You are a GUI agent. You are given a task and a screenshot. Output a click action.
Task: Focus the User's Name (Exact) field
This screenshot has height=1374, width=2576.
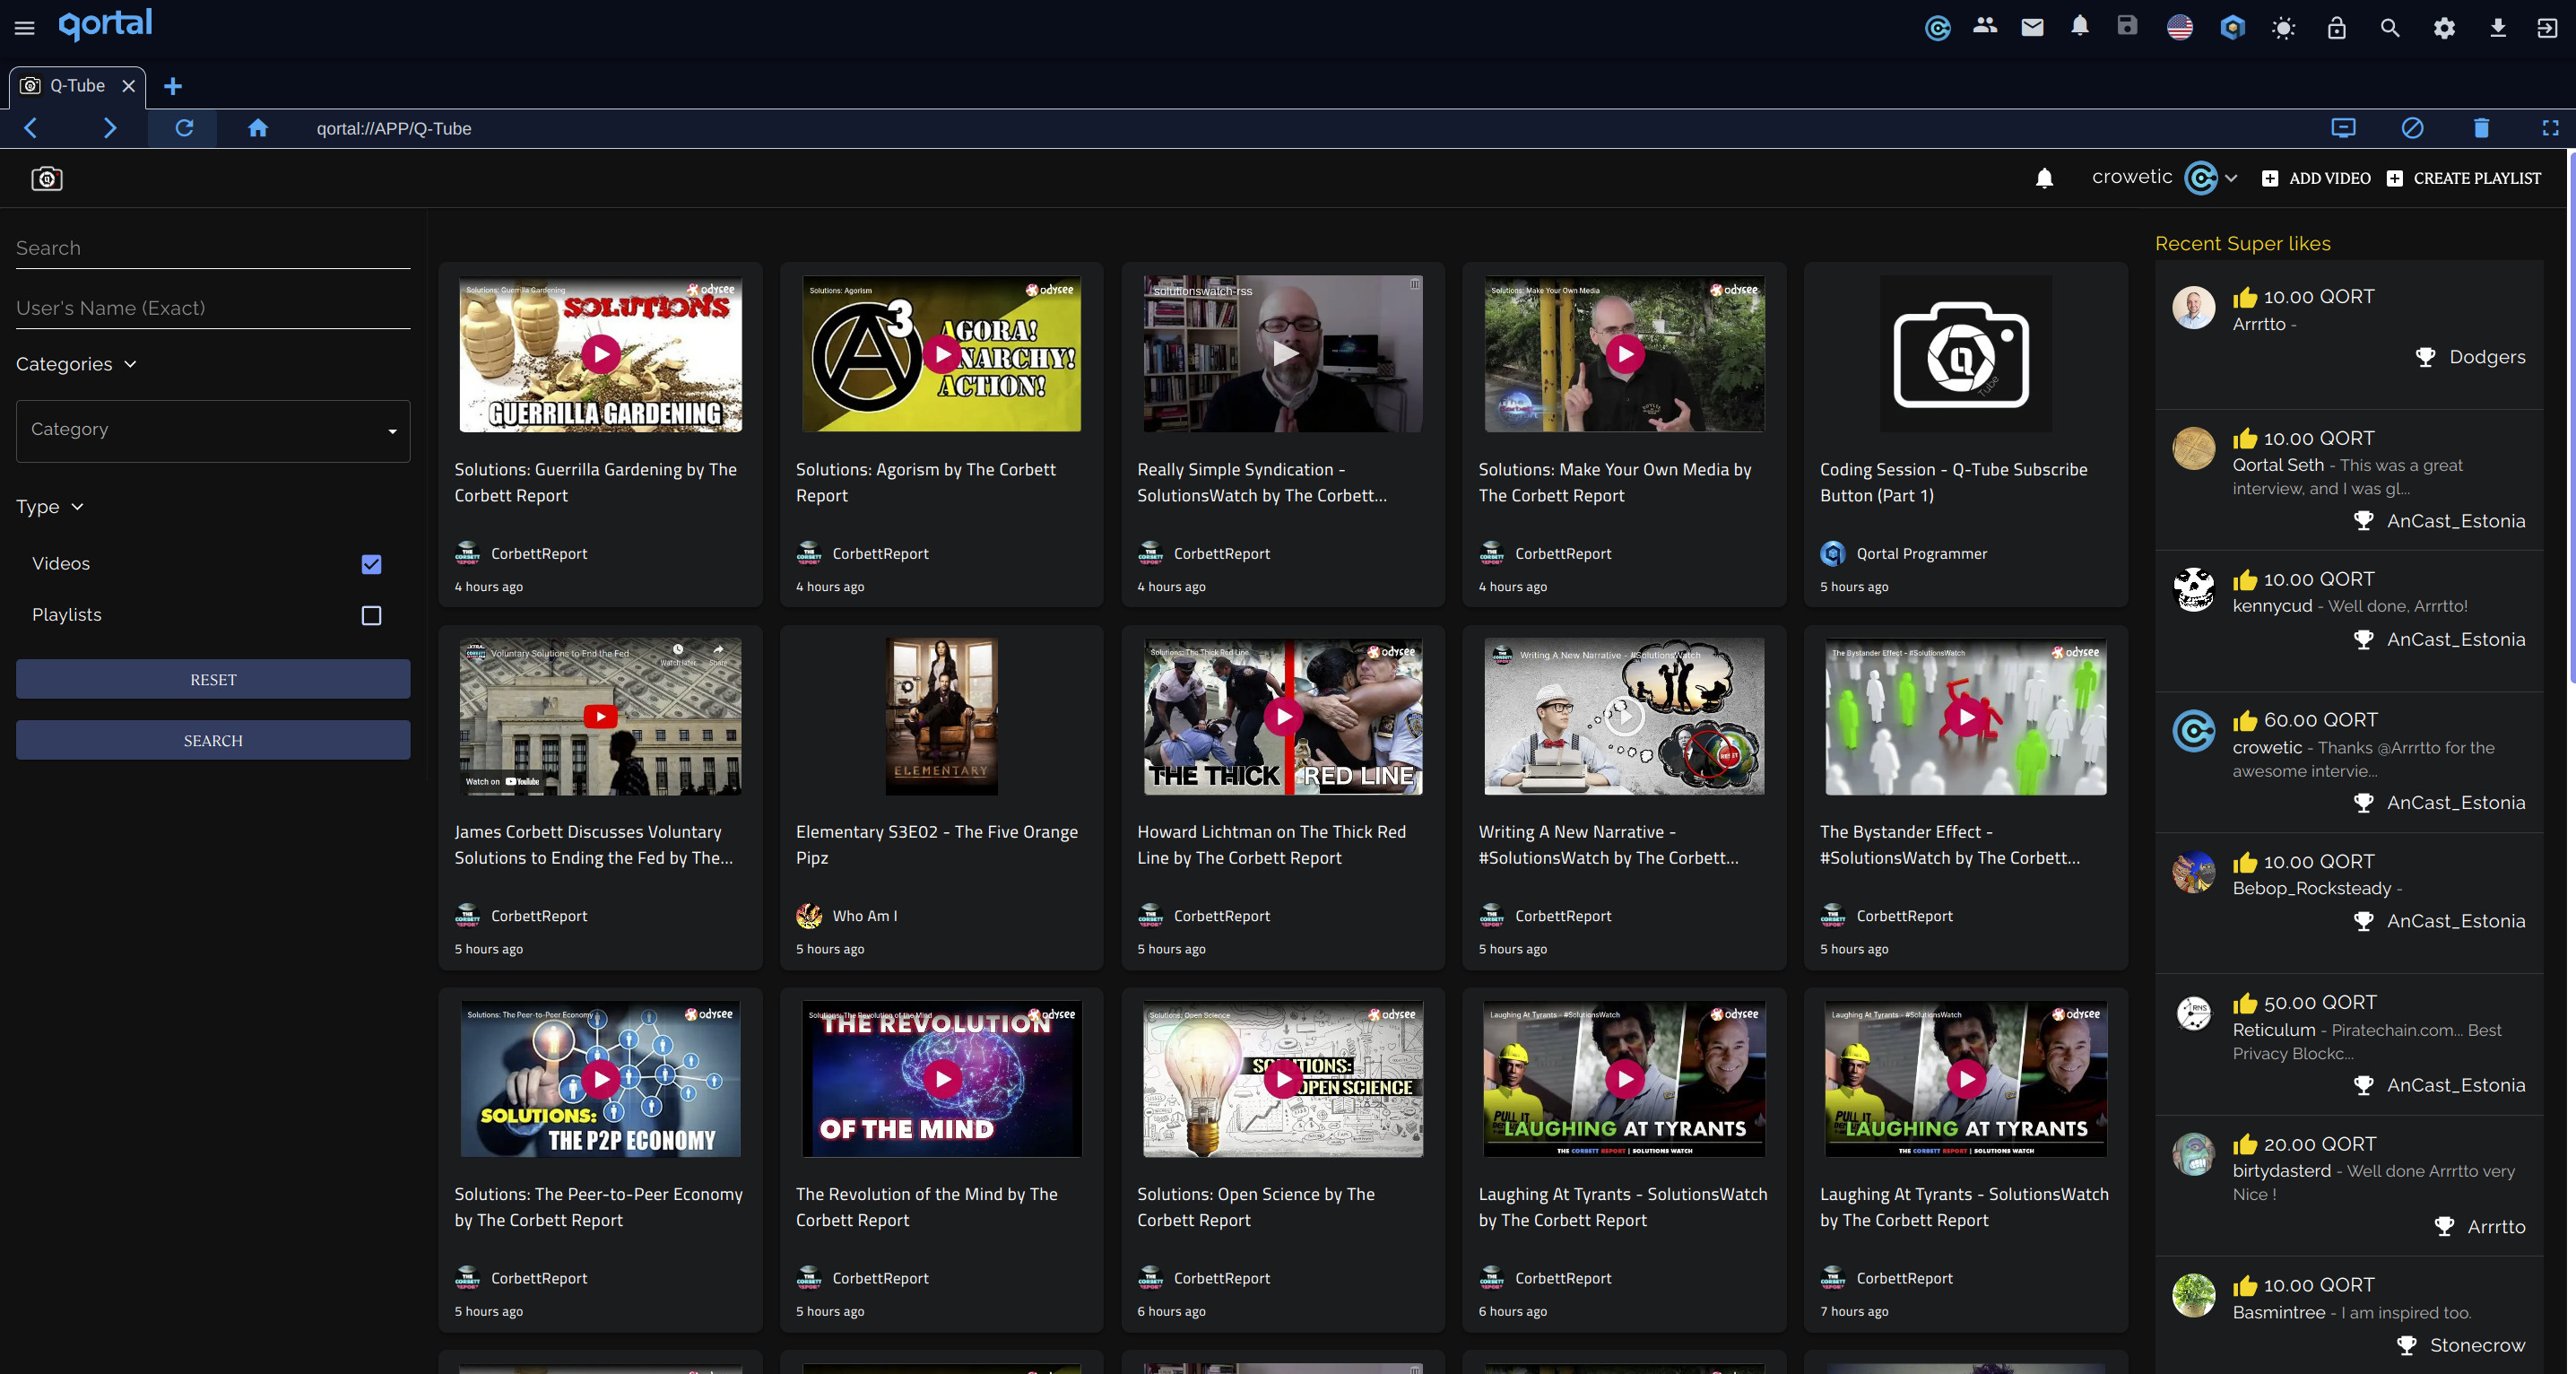[213, 308]
